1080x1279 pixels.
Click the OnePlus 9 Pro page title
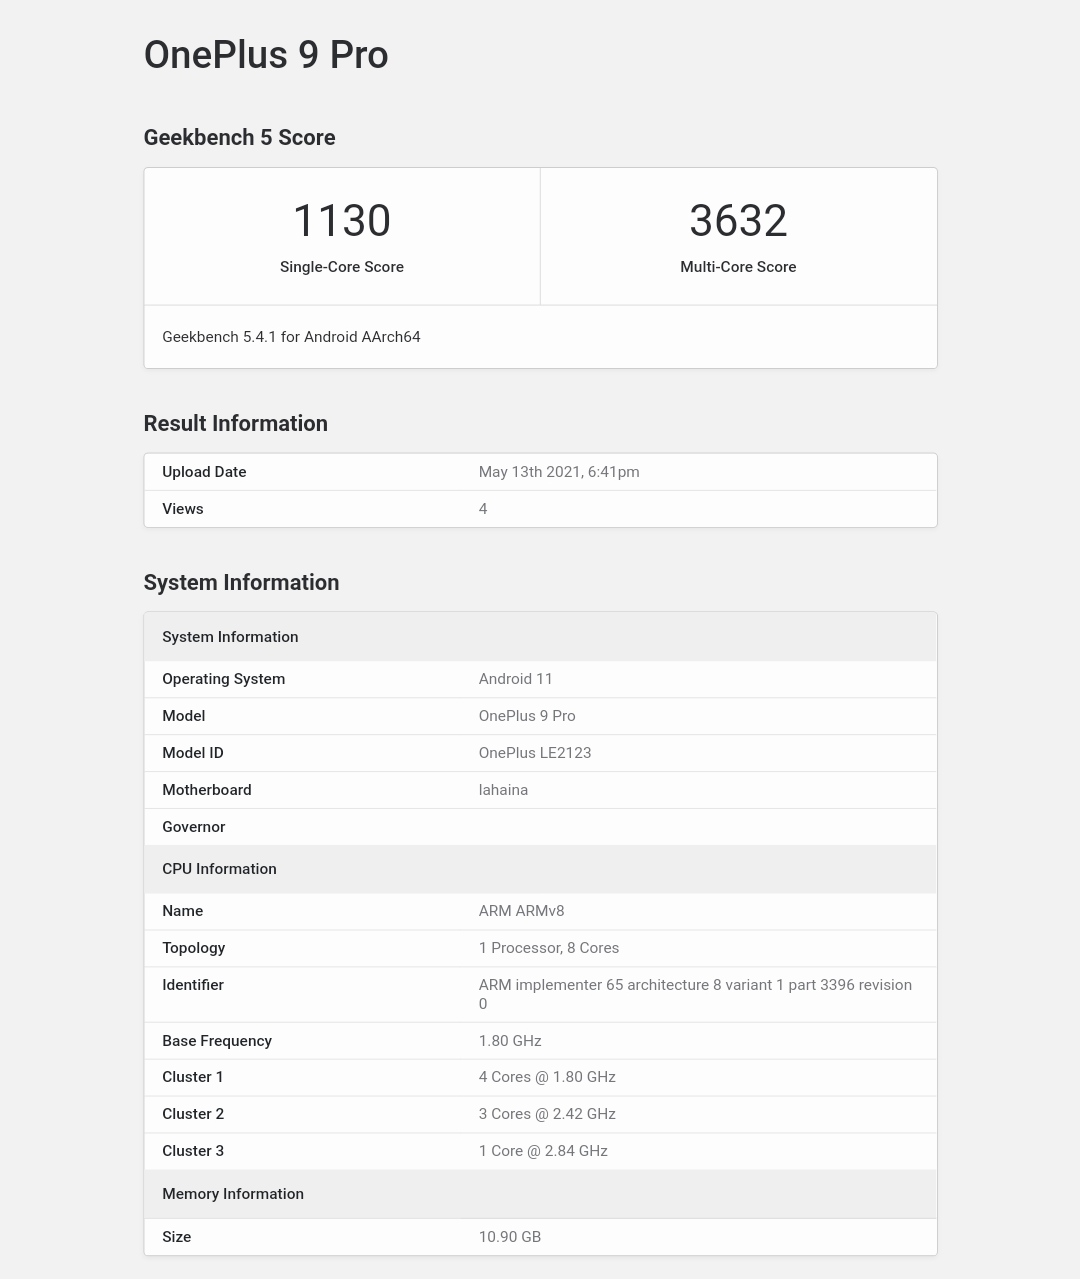(x=266, y=55)
